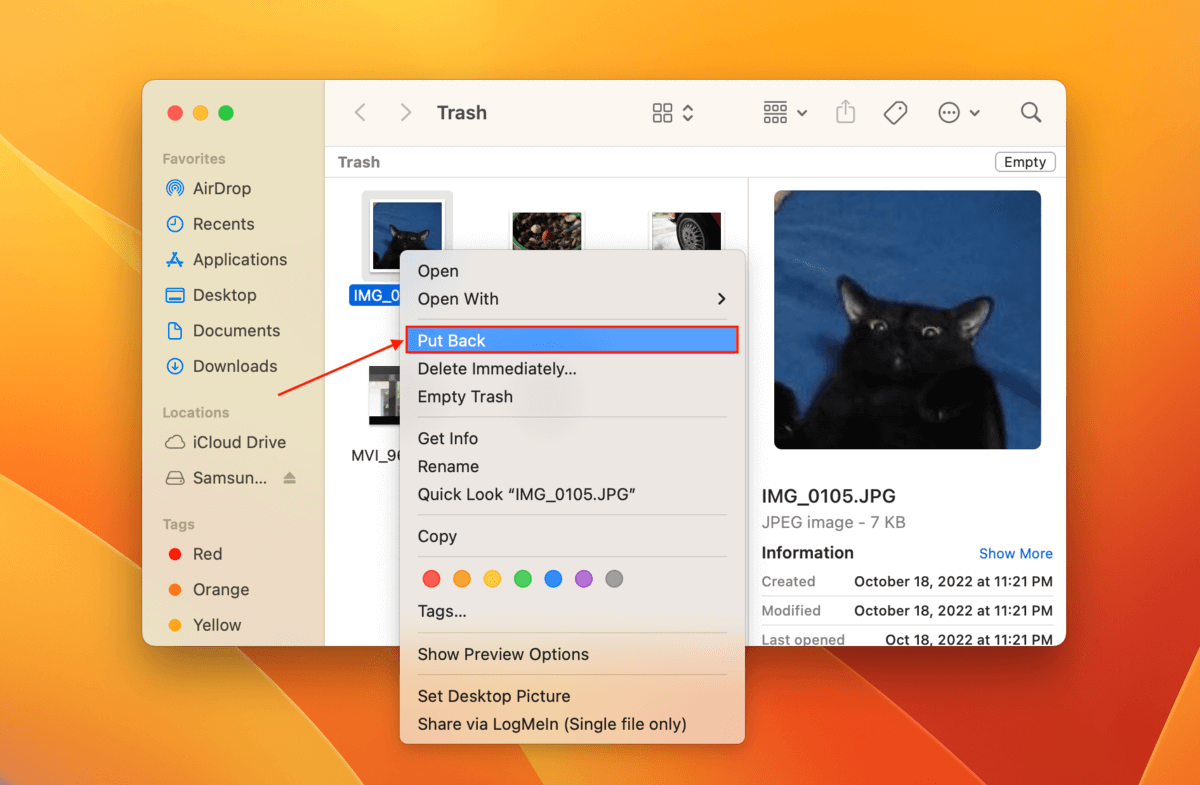Apply the red color tag
The height and width of the screenshot is (785, 1200).
[x=432, y=579]
